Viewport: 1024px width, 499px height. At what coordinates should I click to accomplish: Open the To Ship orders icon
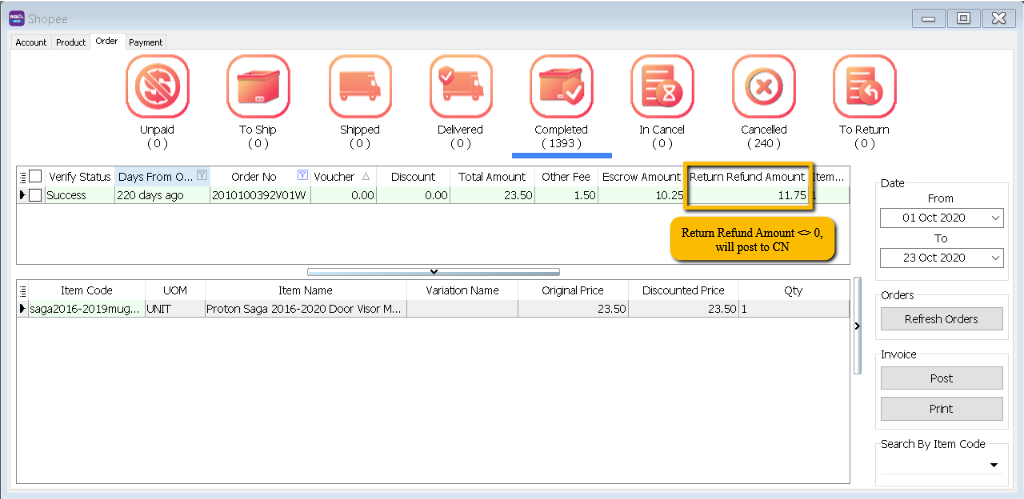[x=257, y=87]
